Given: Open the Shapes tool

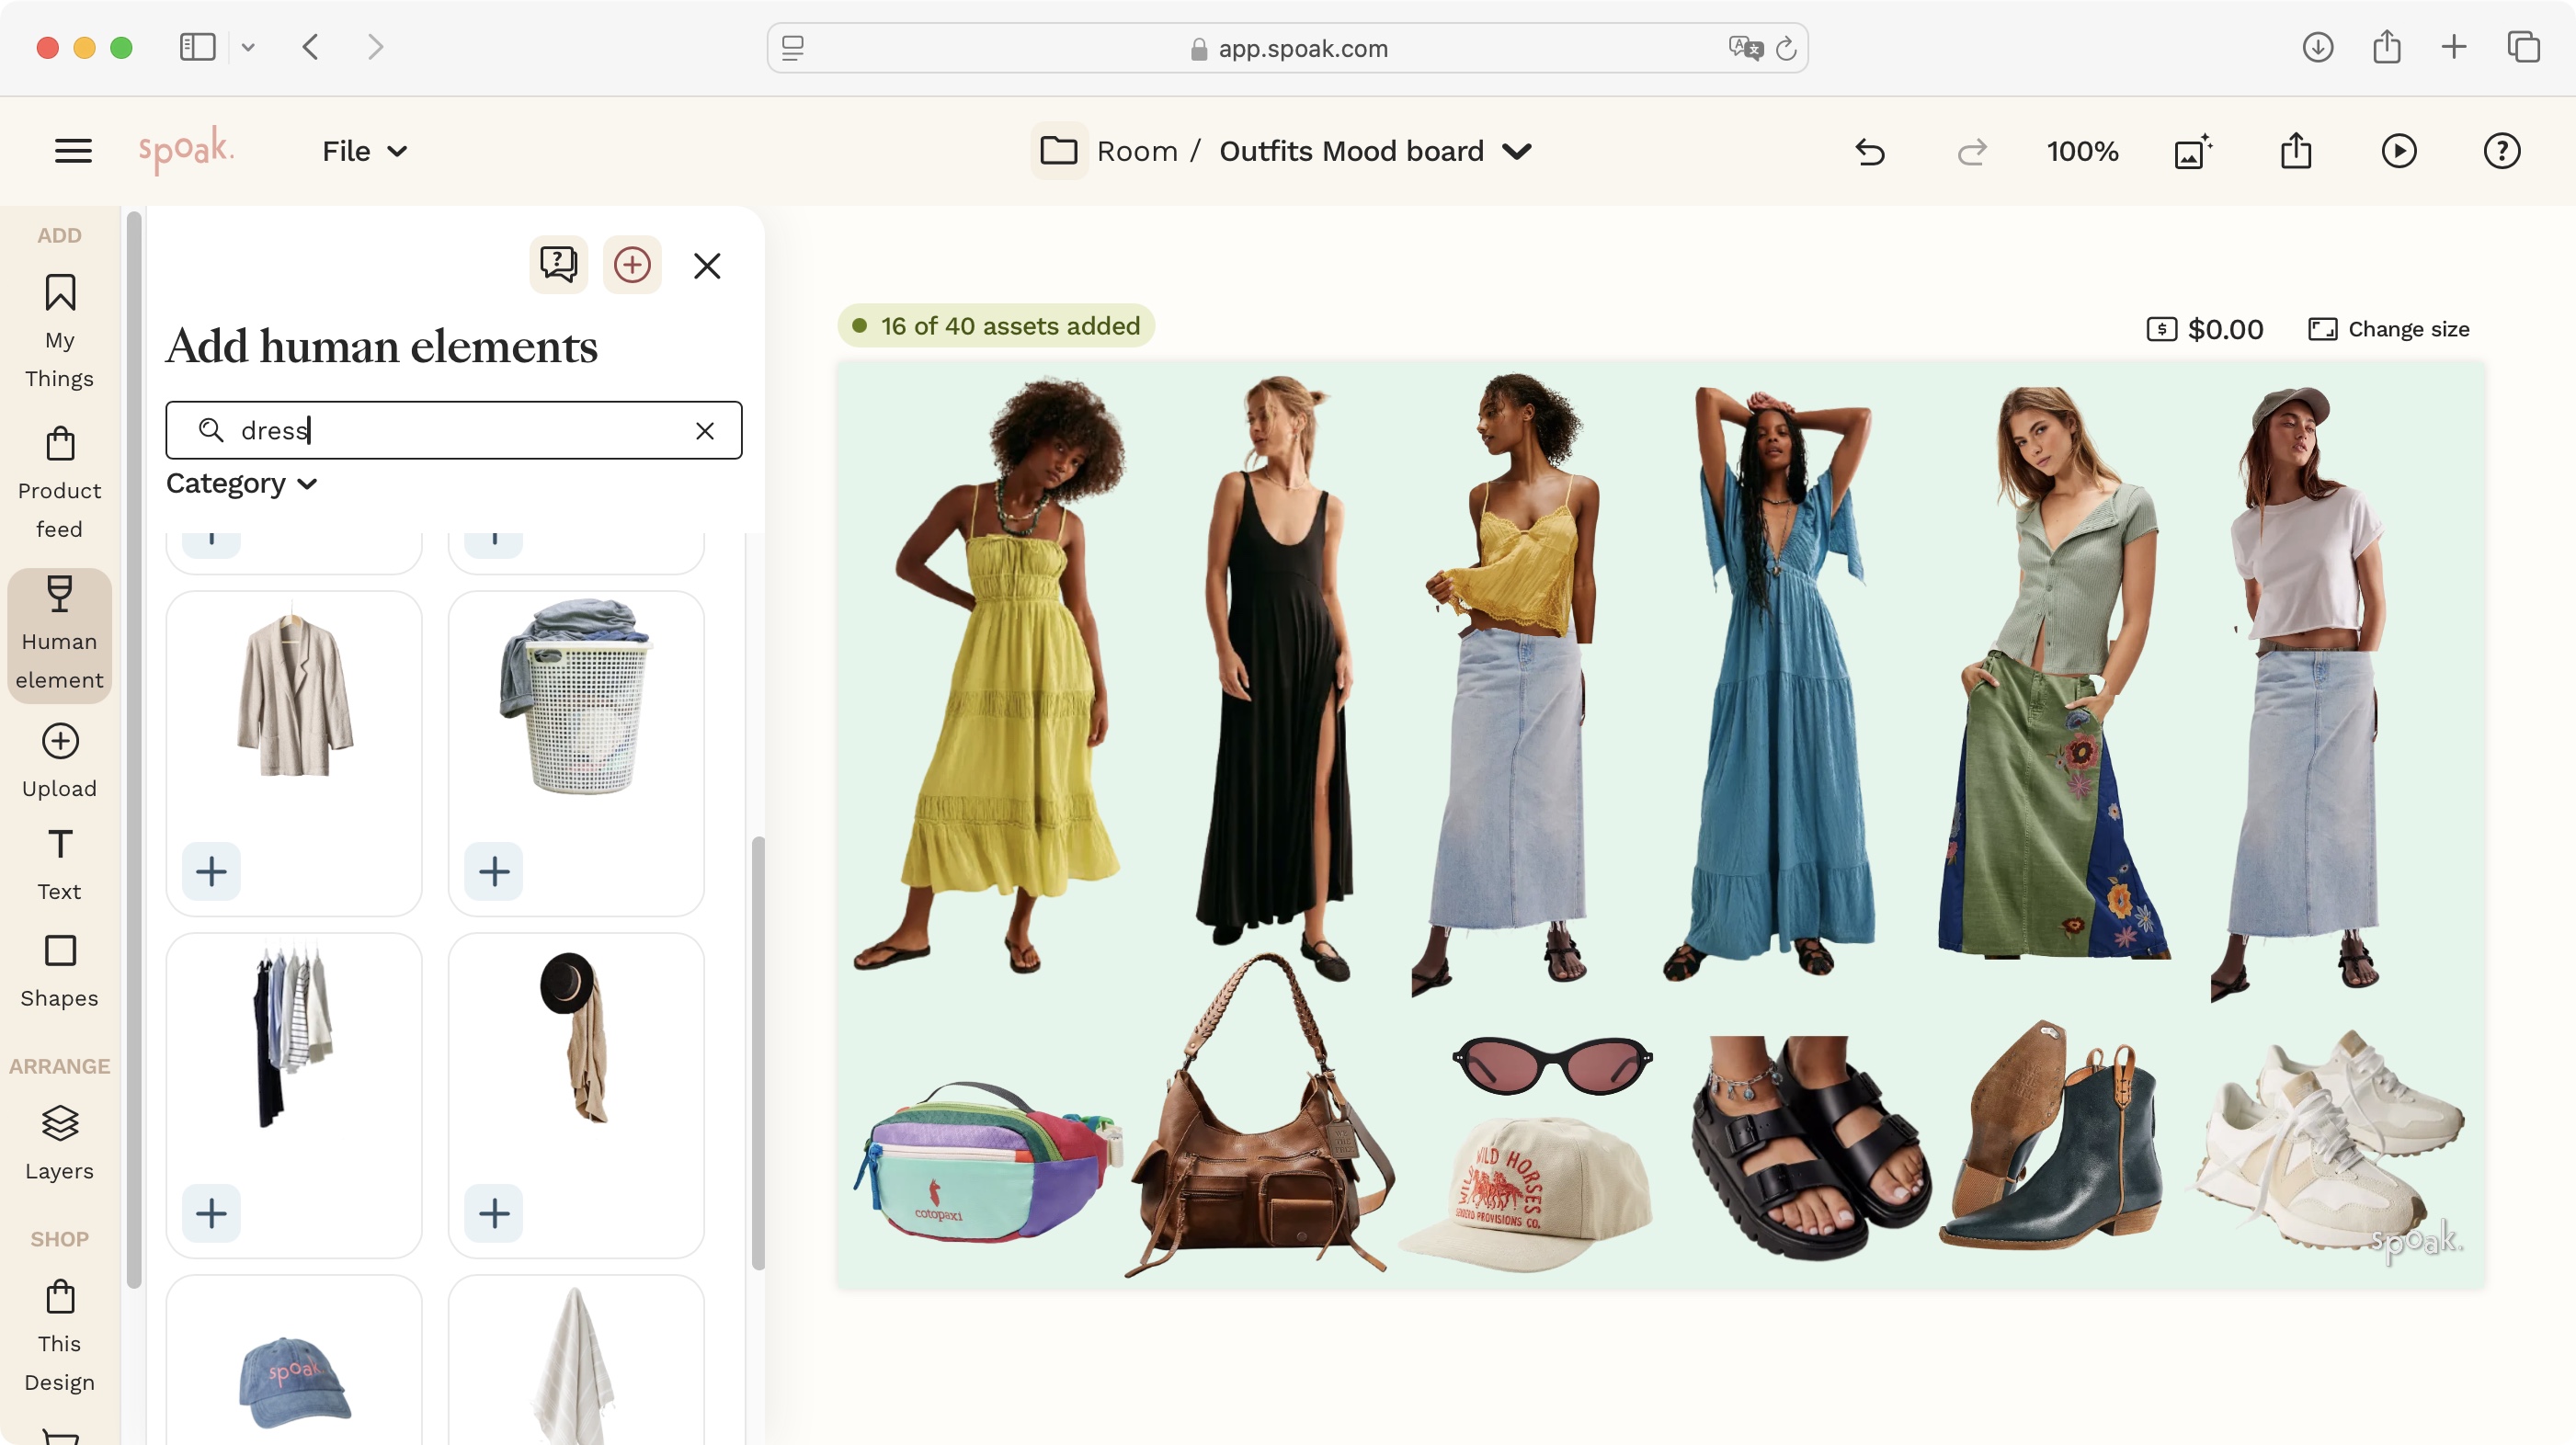Looking at the screenshot, I should pyautogui.click(x=59, y=970).
